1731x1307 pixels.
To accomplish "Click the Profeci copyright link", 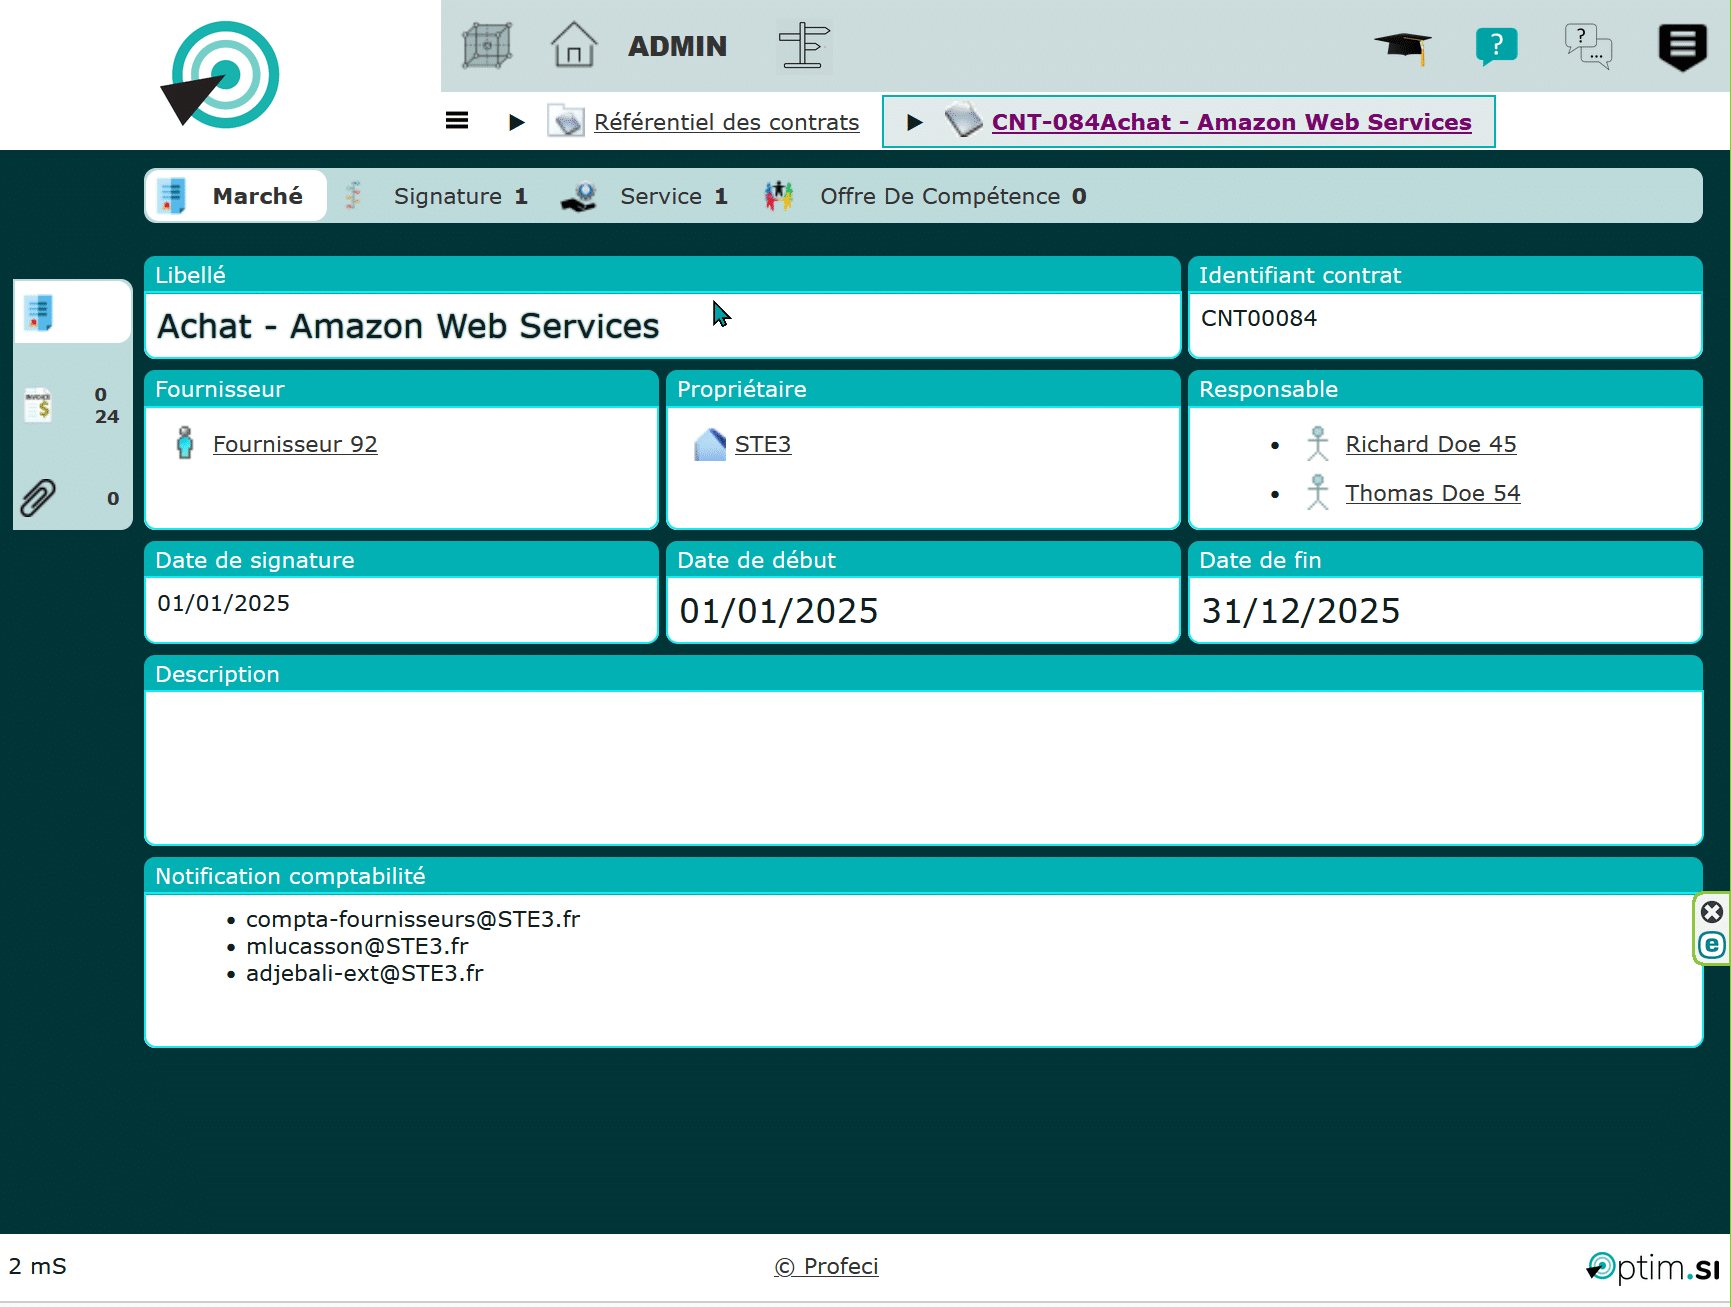I will pos(826,1266).
